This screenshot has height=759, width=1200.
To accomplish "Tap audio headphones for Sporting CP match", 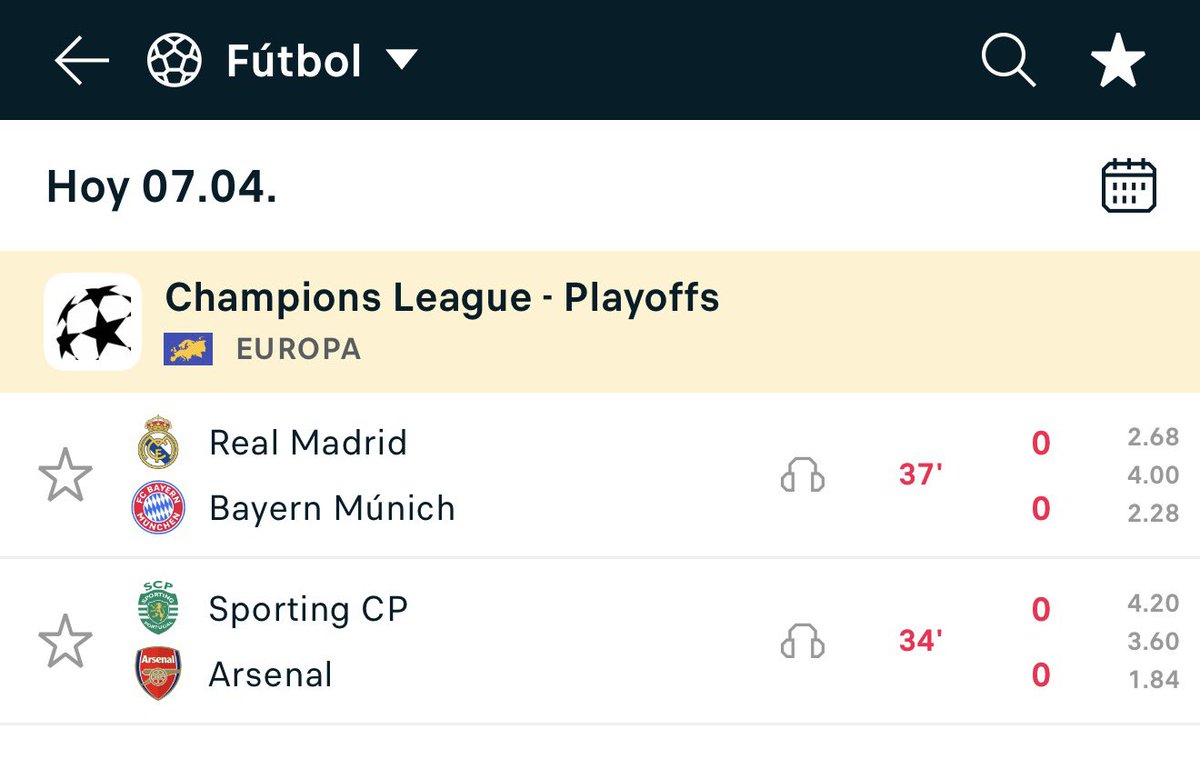I will point(802,641).
